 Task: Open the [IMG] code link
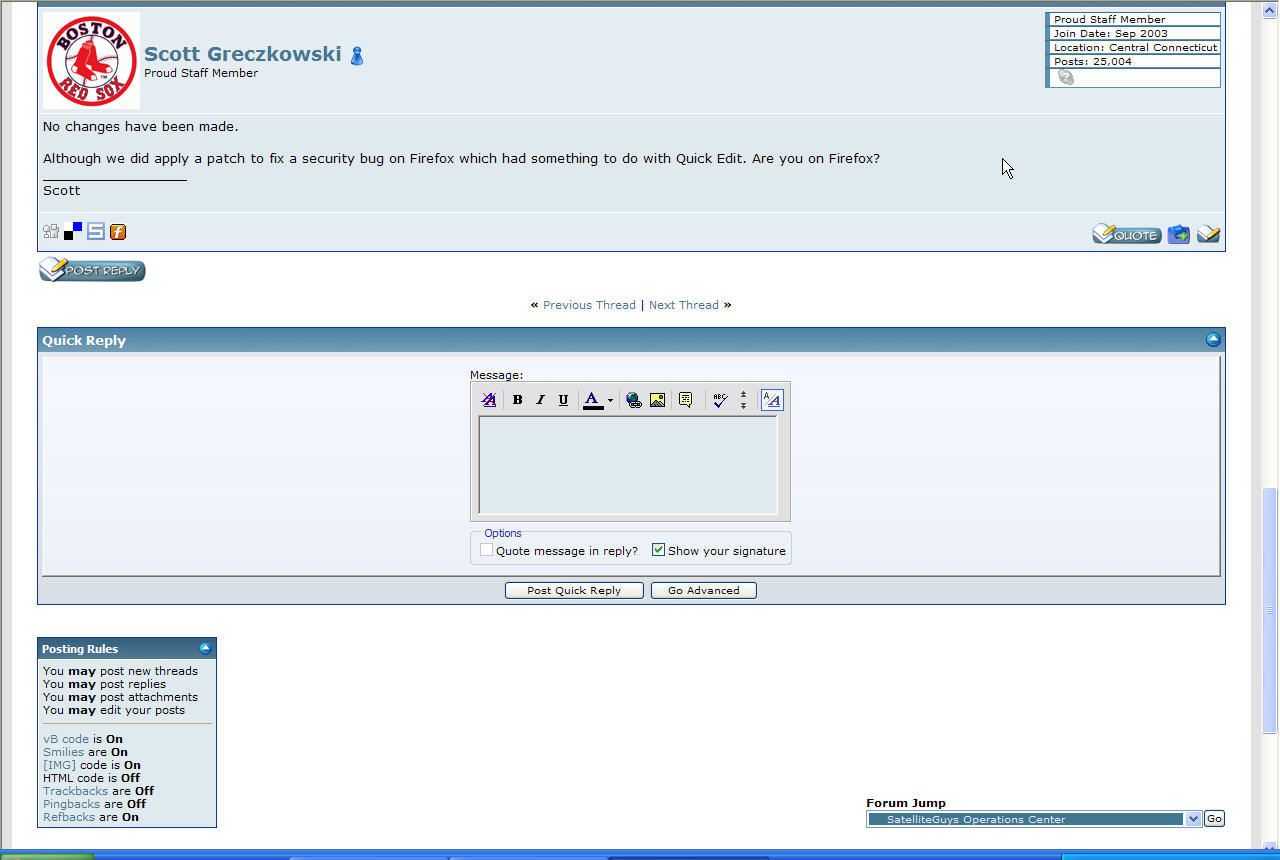click(x=59, y=765)
